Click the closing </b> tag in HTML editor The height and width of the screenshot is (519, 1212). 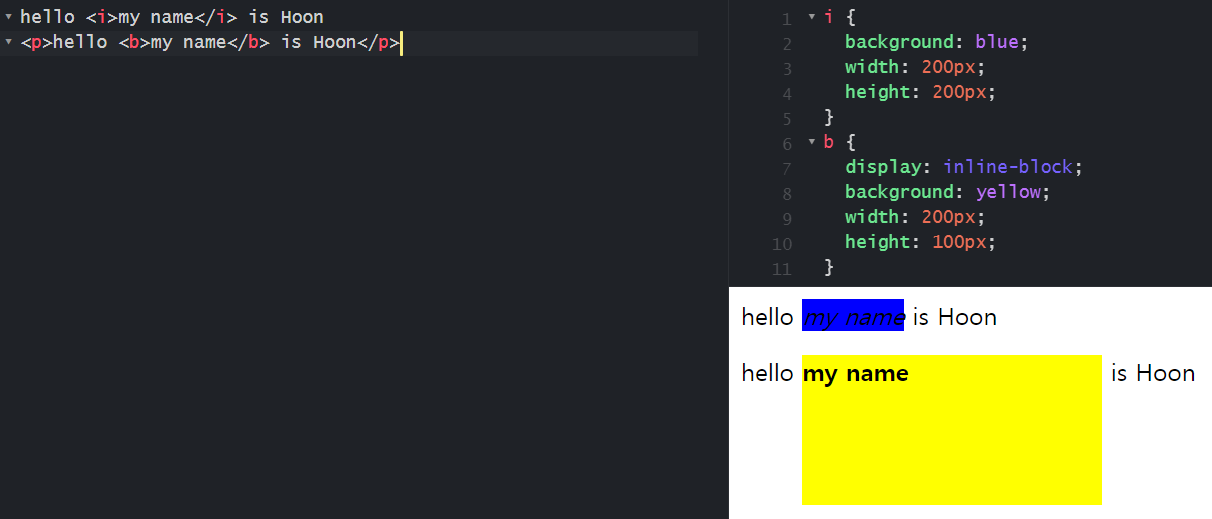point(248,42)
